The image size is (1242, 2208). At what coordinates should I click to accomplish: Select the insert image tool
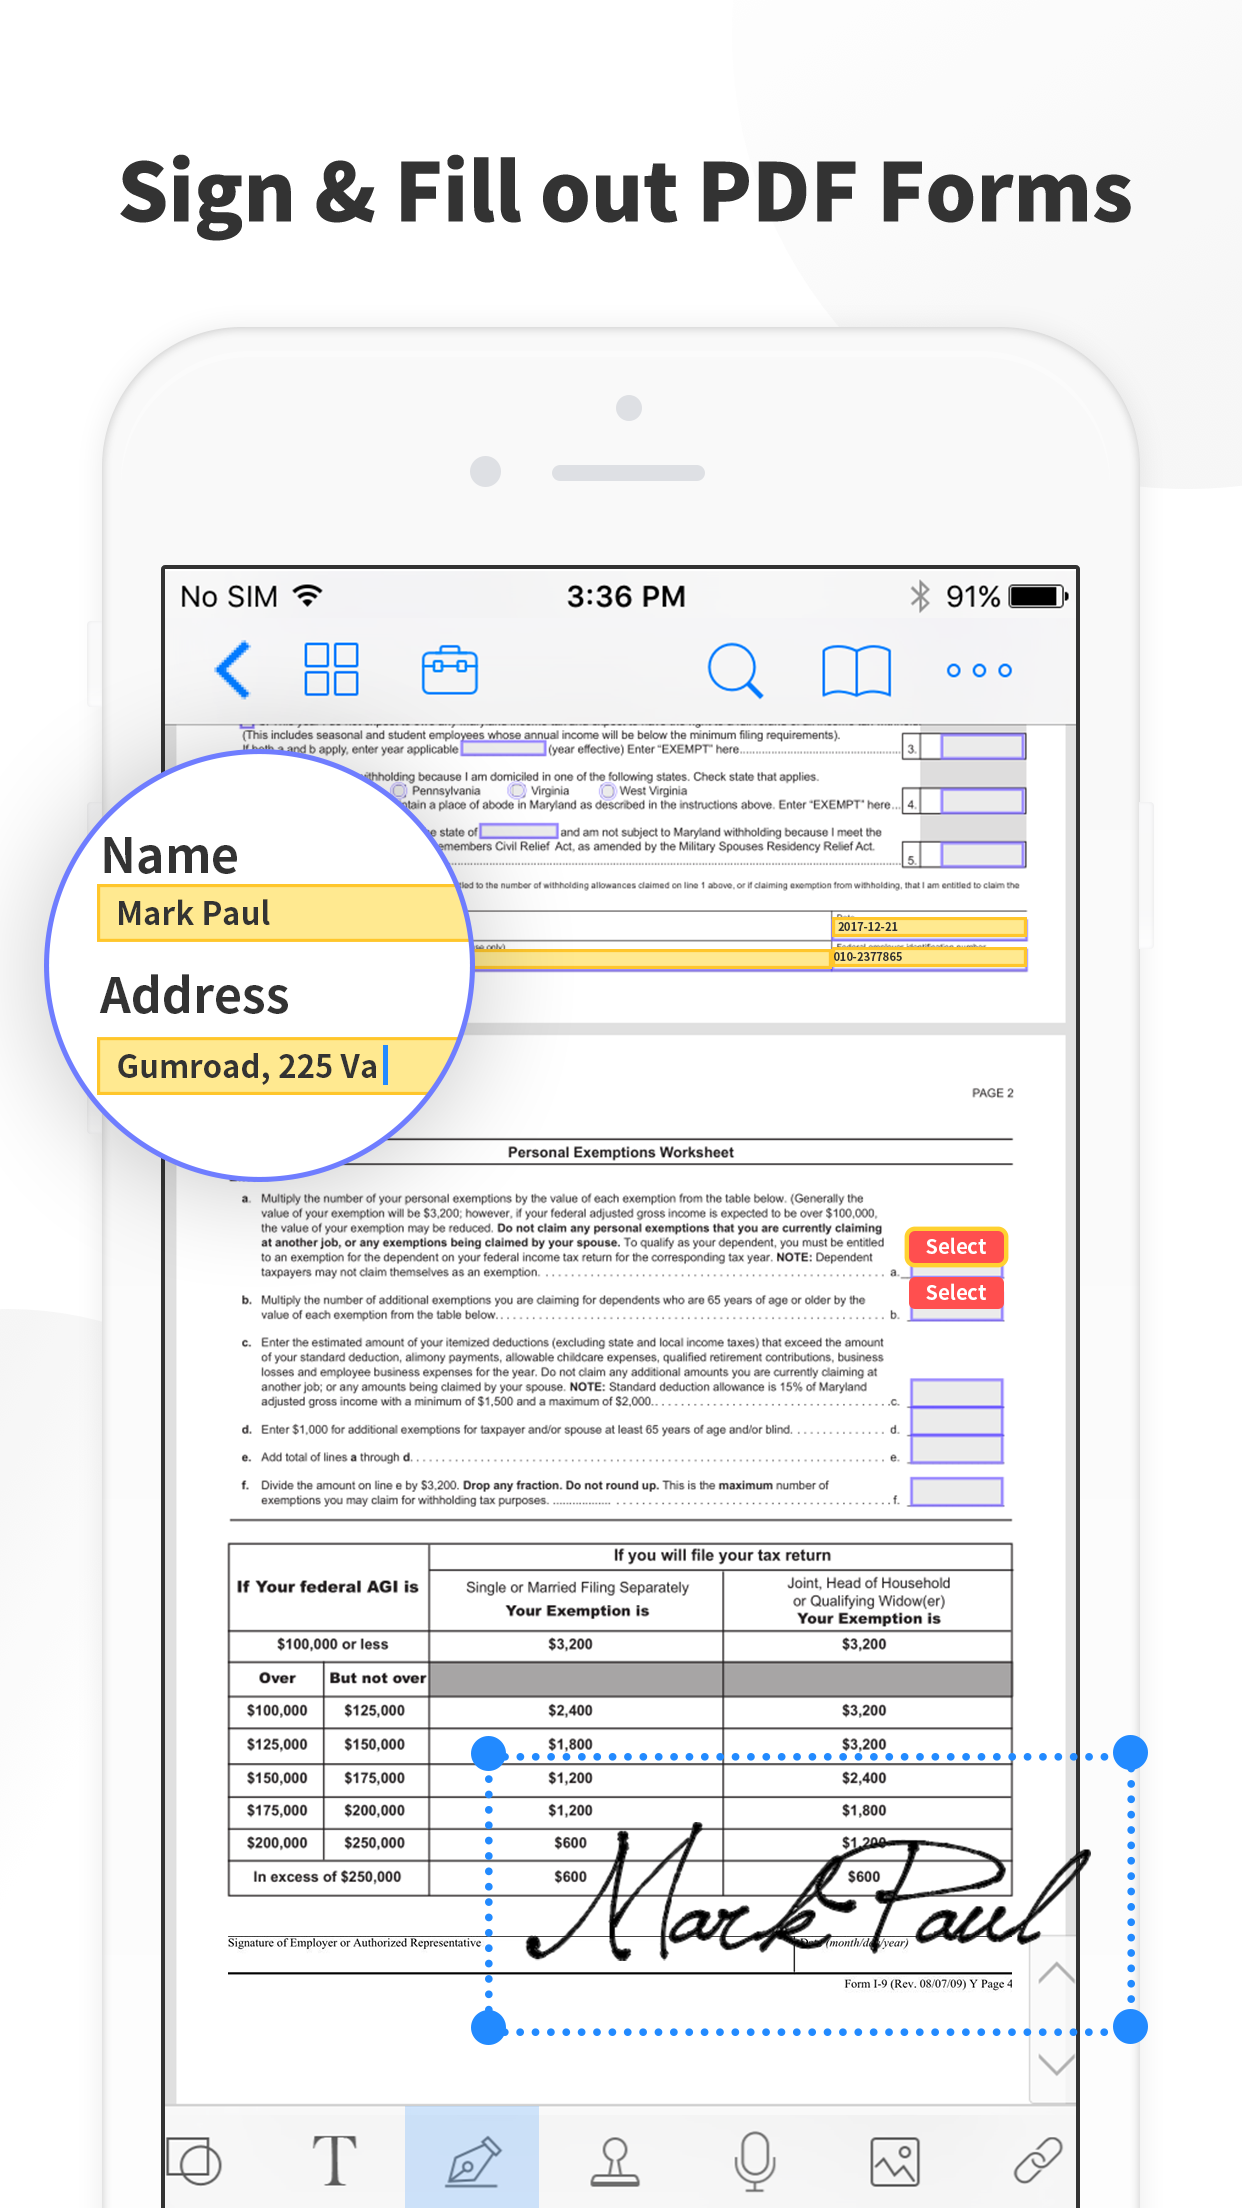895,2161
